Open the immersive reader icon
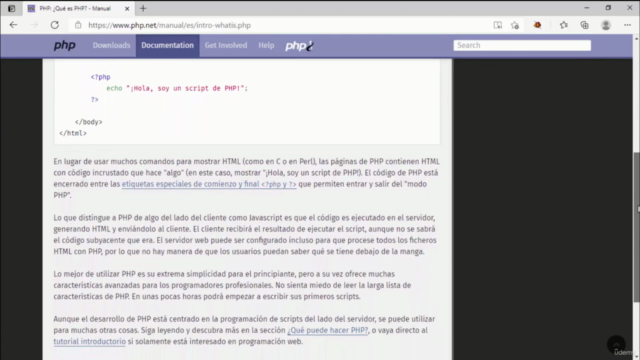640x360 pixels. pos(498,25)
